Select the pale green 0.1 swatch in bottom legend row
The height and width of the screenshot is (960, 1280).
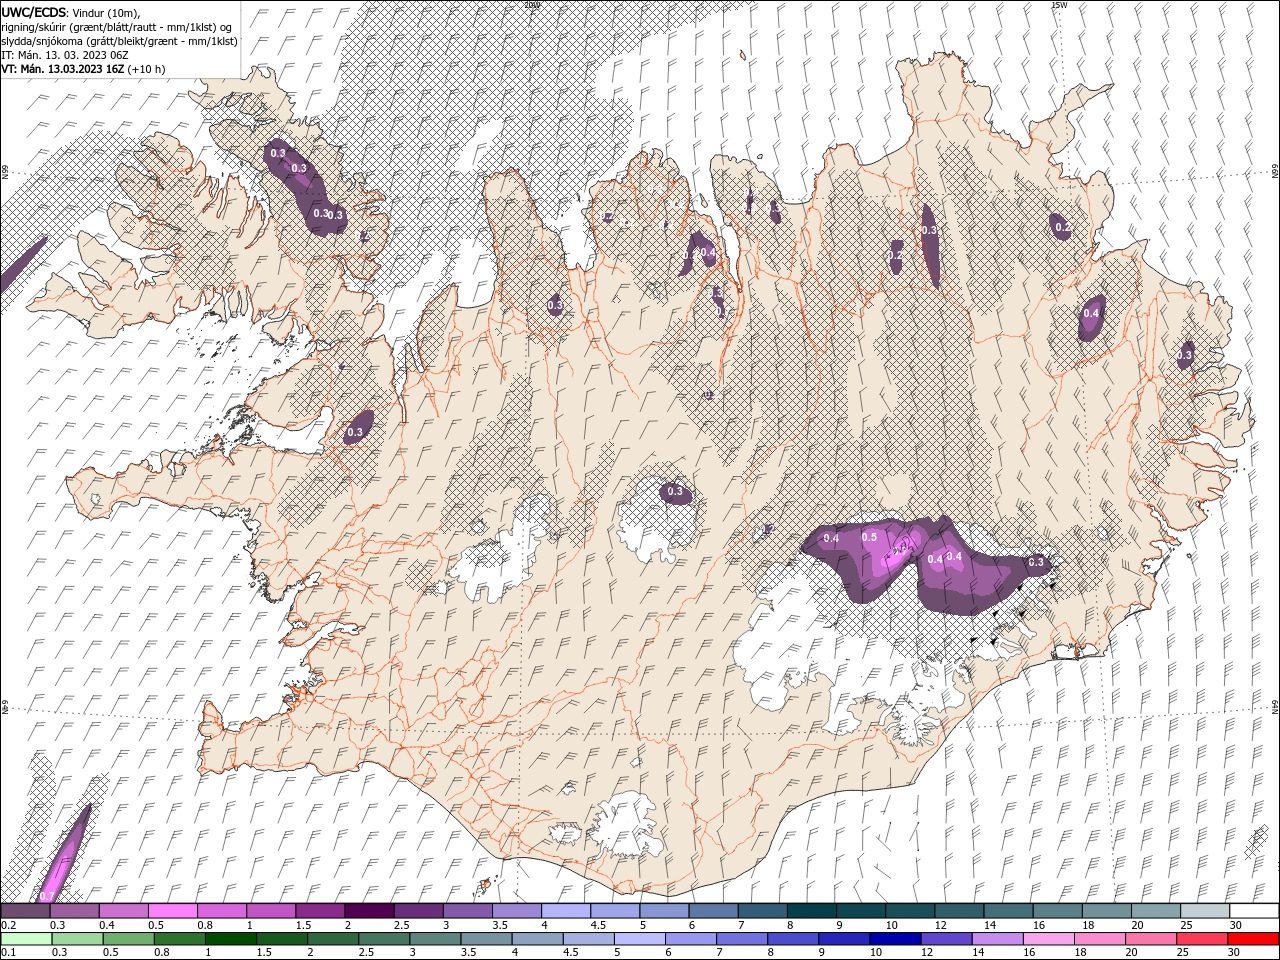[26, 939]
